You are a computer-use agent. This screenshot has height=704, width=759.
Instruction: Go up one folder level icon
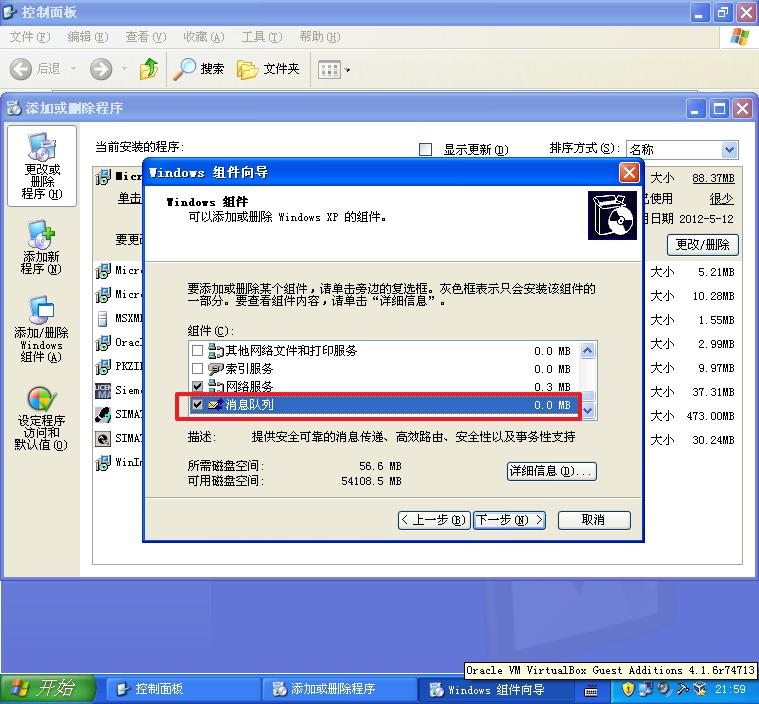[x=149, y=69]
